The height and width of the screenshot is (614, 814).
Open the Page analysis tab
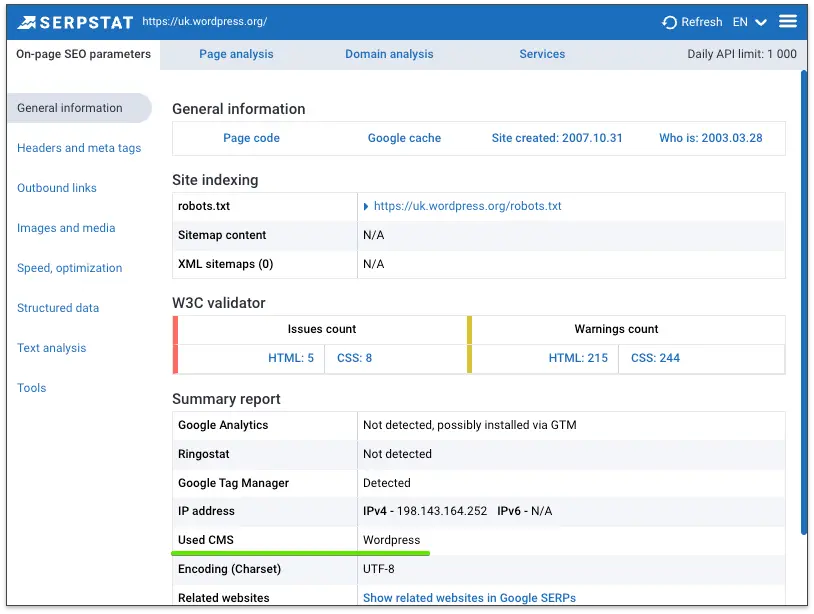point(236,54)
